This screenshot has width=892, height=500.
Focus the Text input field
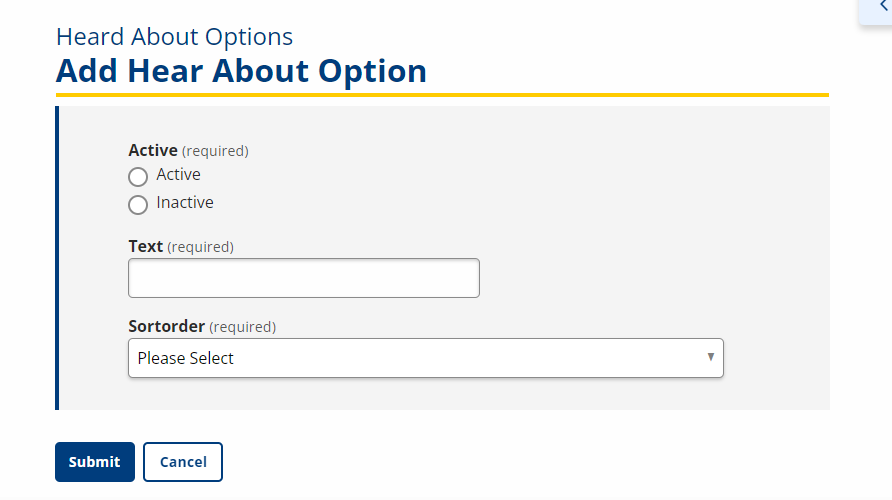pyautogui.click(x=304, y=278)
